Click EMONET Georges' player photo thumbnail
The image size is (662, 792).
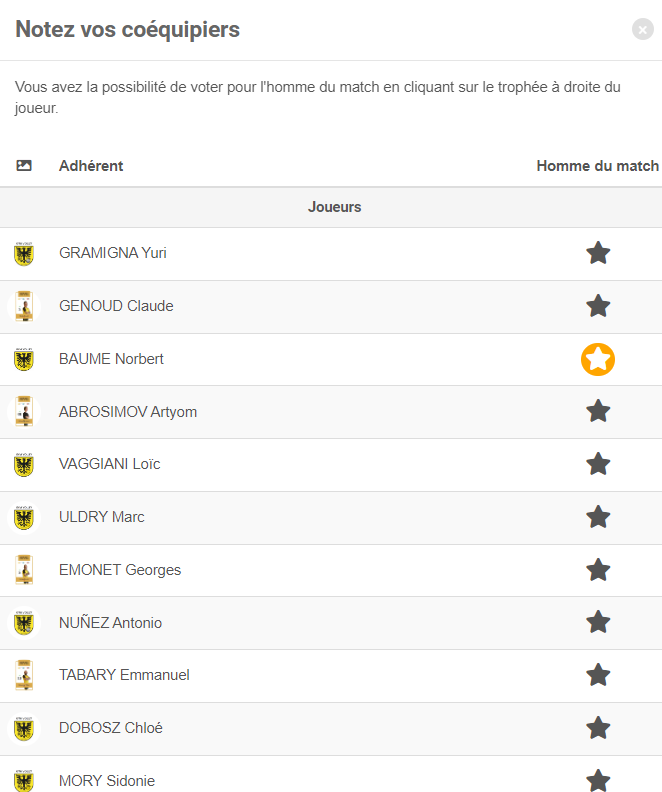point(24,570)
